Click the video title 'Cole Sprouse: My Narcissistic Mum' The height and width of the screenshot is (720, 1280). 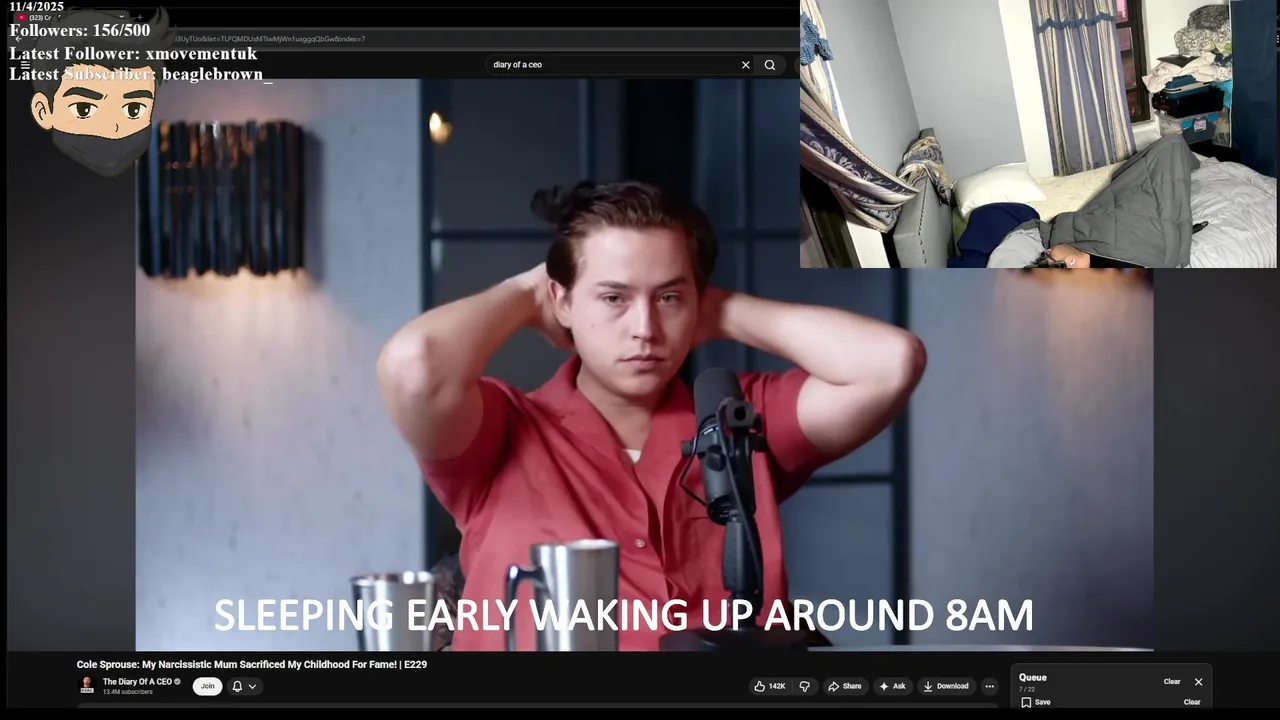(252, 664)
